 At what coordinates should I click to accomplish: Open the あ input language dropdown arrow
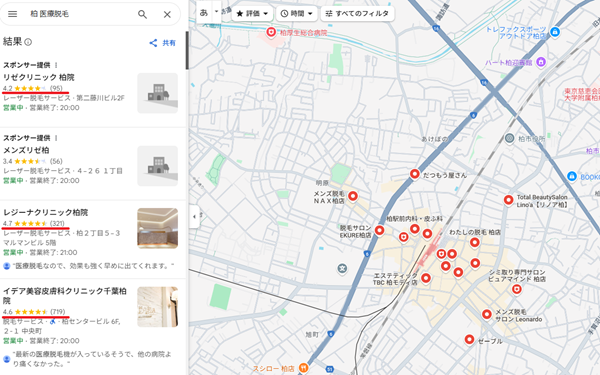click(x=216, y=11)
